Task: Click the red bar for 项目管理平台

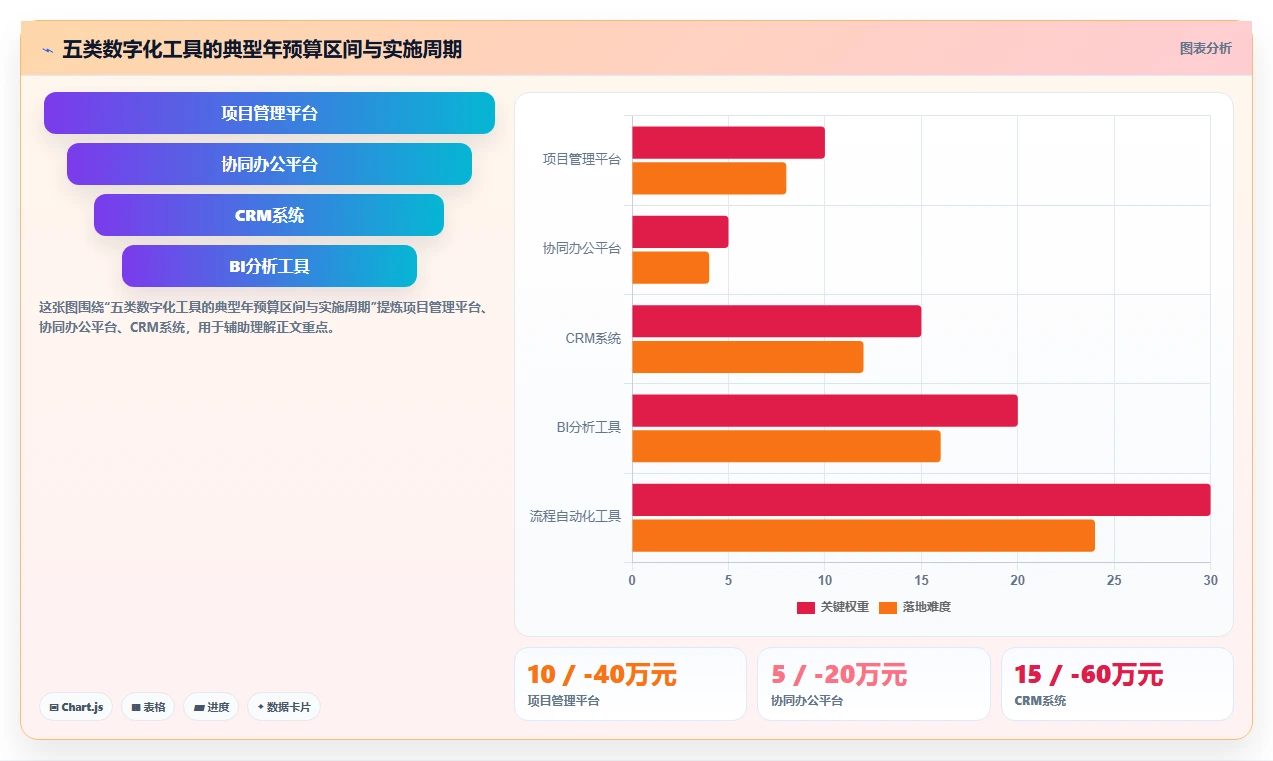Action: pyautogui.click(x=728, y=142)
